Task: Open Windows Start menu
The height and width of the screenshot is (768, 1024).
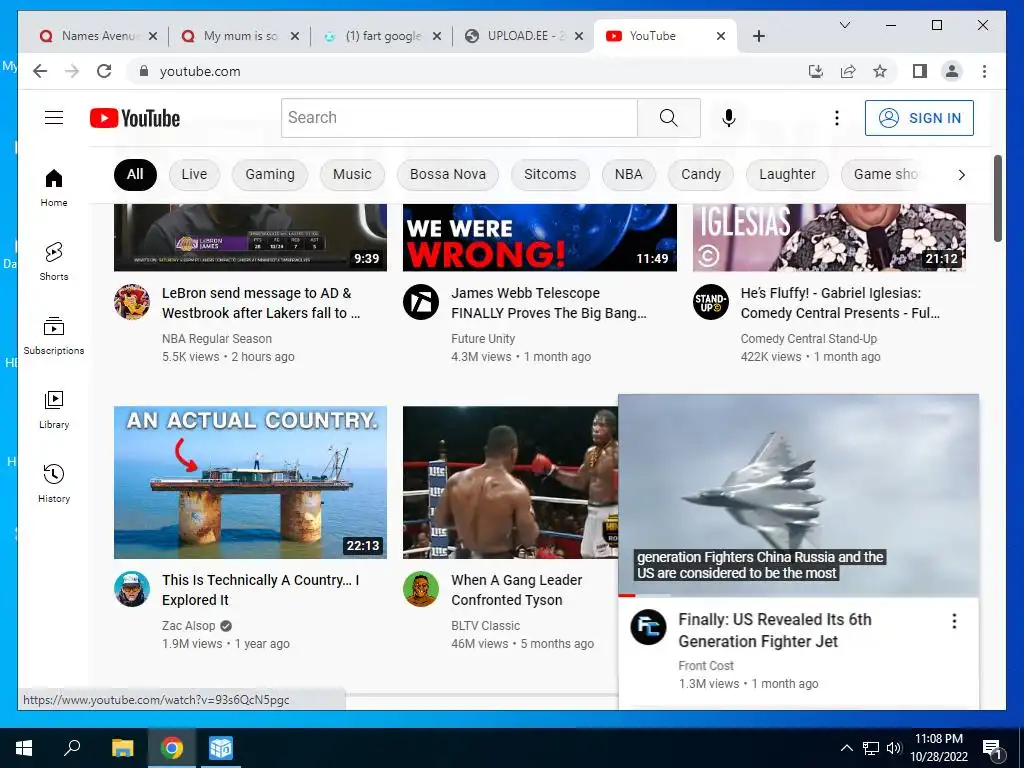Action: tap(24, 748)
